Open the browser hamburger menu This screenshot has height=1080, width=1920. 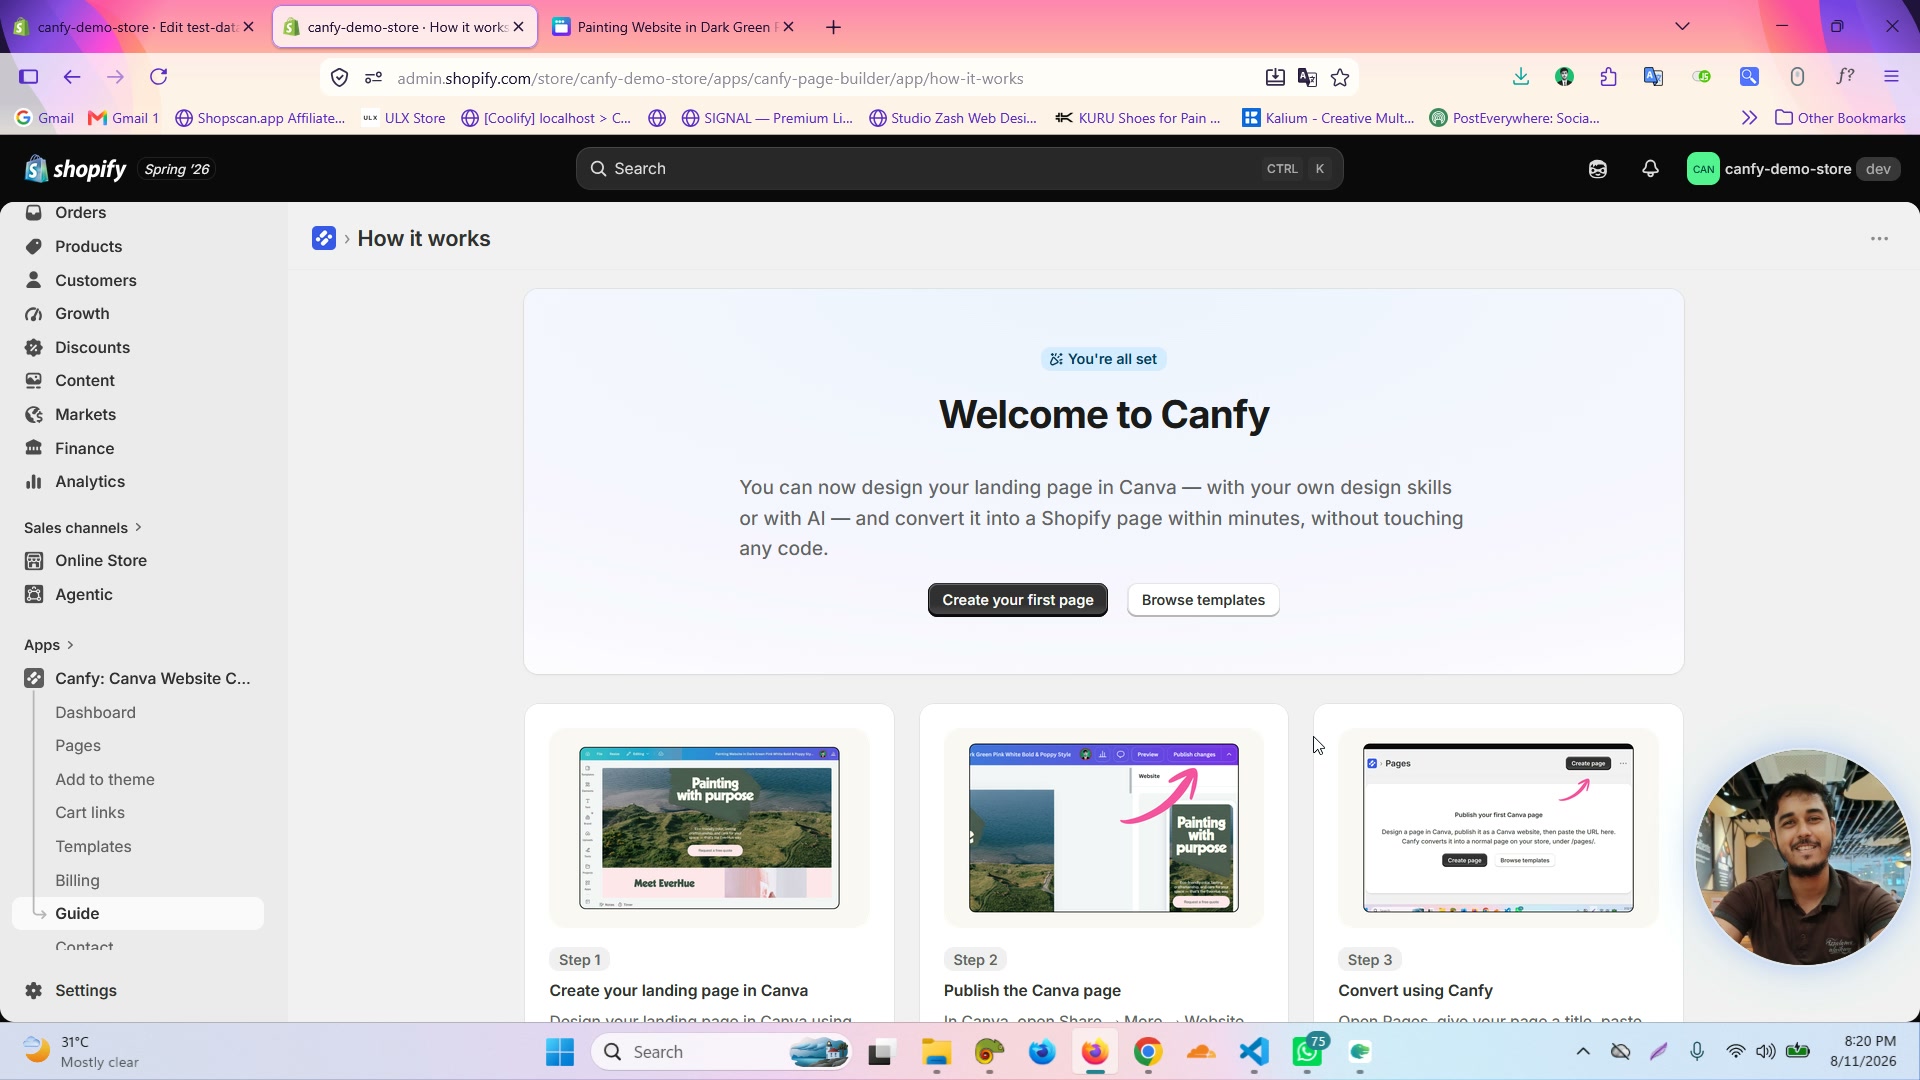1890,77
